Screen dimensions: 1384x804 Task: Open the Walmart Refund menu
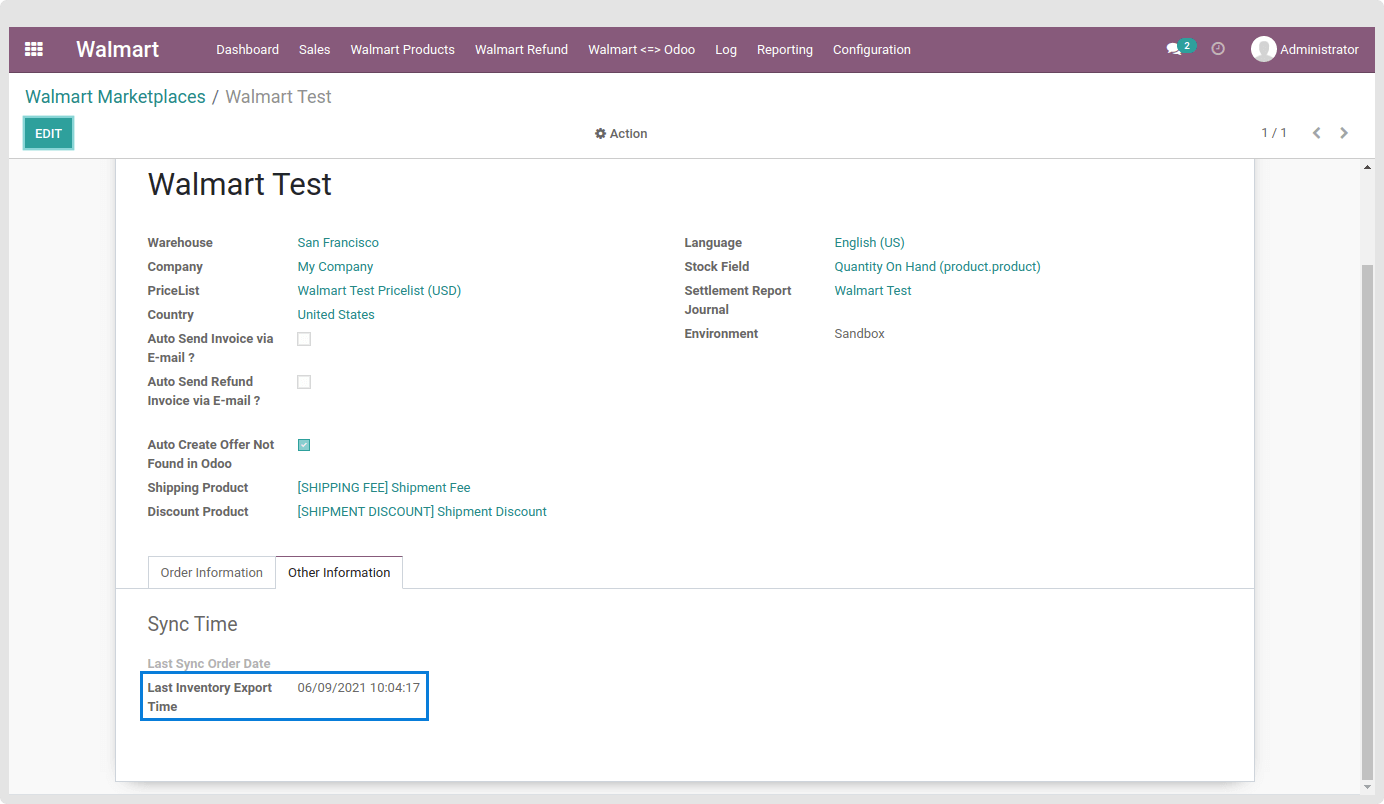click(x=521, y=49)
